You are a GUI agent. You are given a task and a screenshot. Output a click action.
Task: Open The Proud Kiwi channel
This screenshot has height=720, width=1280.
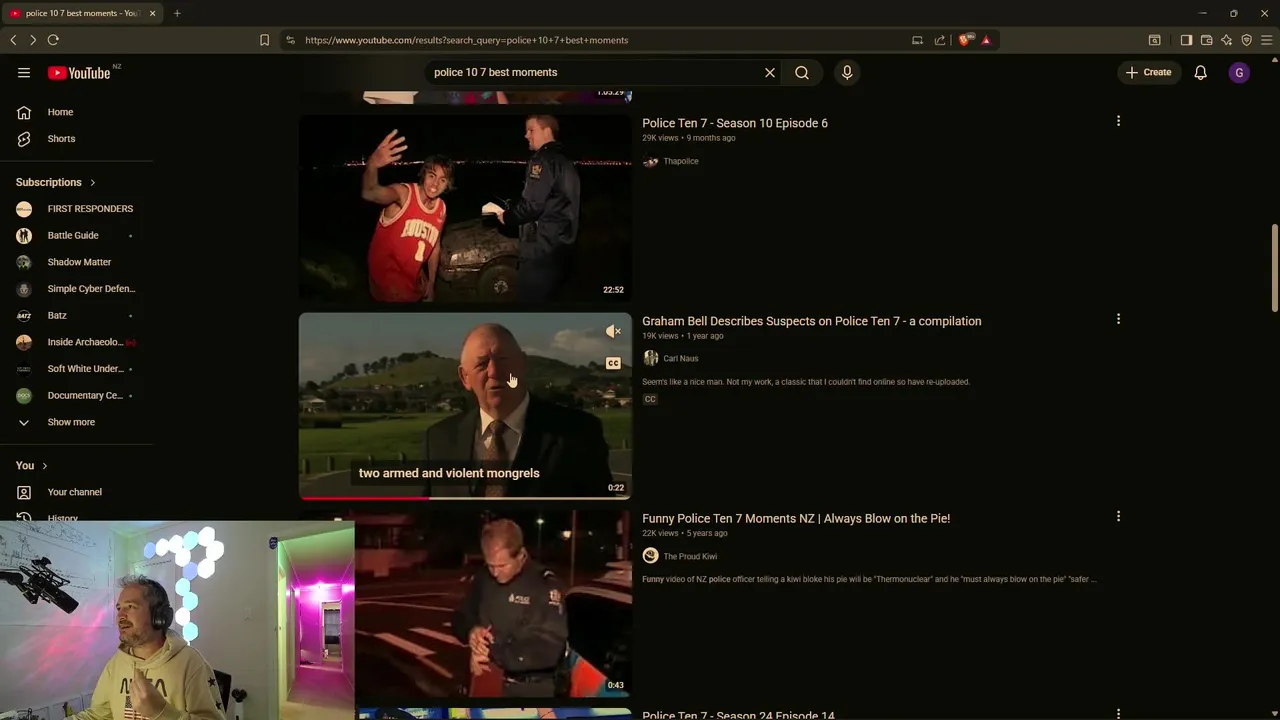coord(690,556)
